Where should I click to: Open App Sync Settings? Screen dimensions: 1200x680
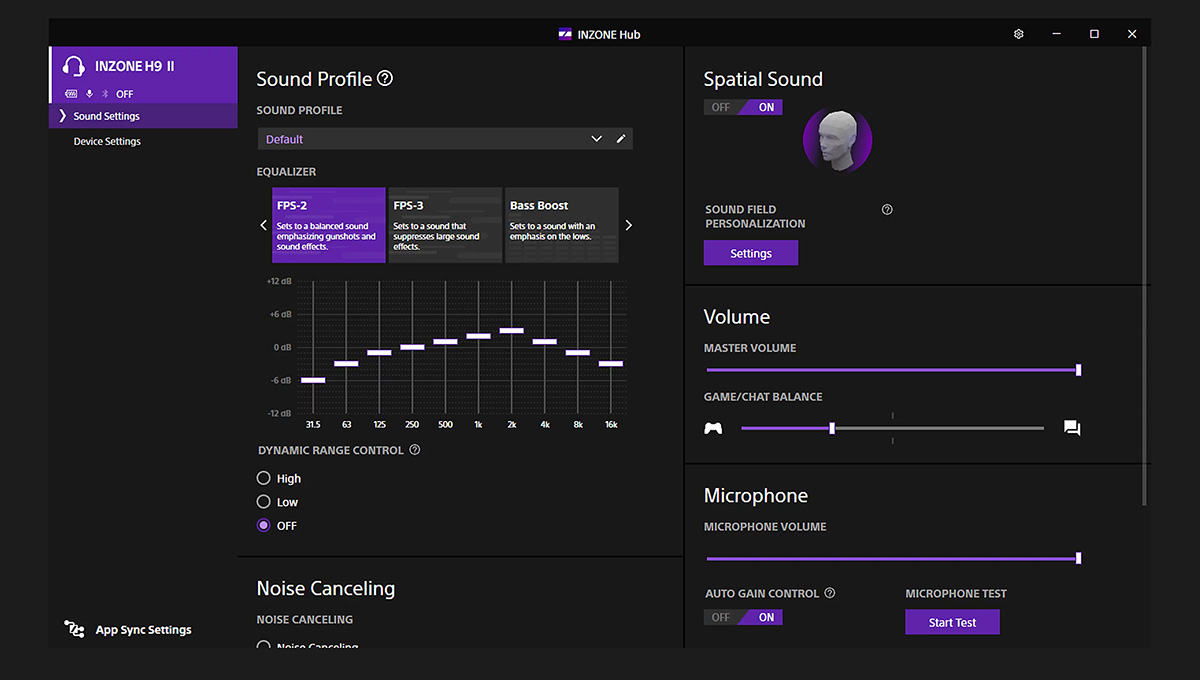[143, 630]
